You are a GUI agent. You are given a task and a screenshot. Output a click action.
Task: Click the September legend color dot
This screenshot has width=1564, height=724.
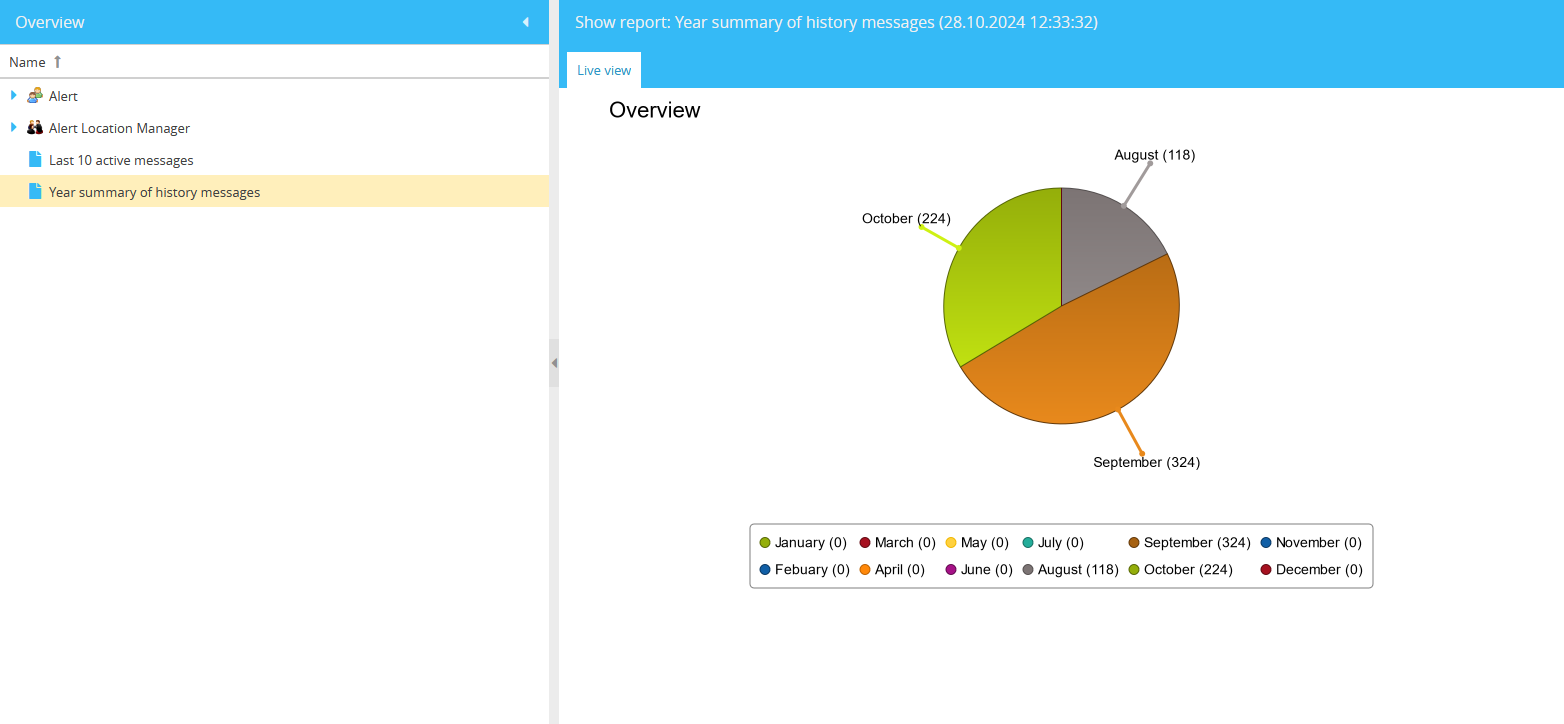1134,543
